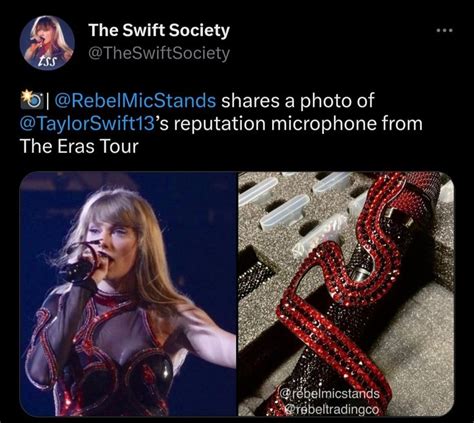Follow the @TaylorSwift13 mention link
Screen dimensions: 474x423
[88, 124]
